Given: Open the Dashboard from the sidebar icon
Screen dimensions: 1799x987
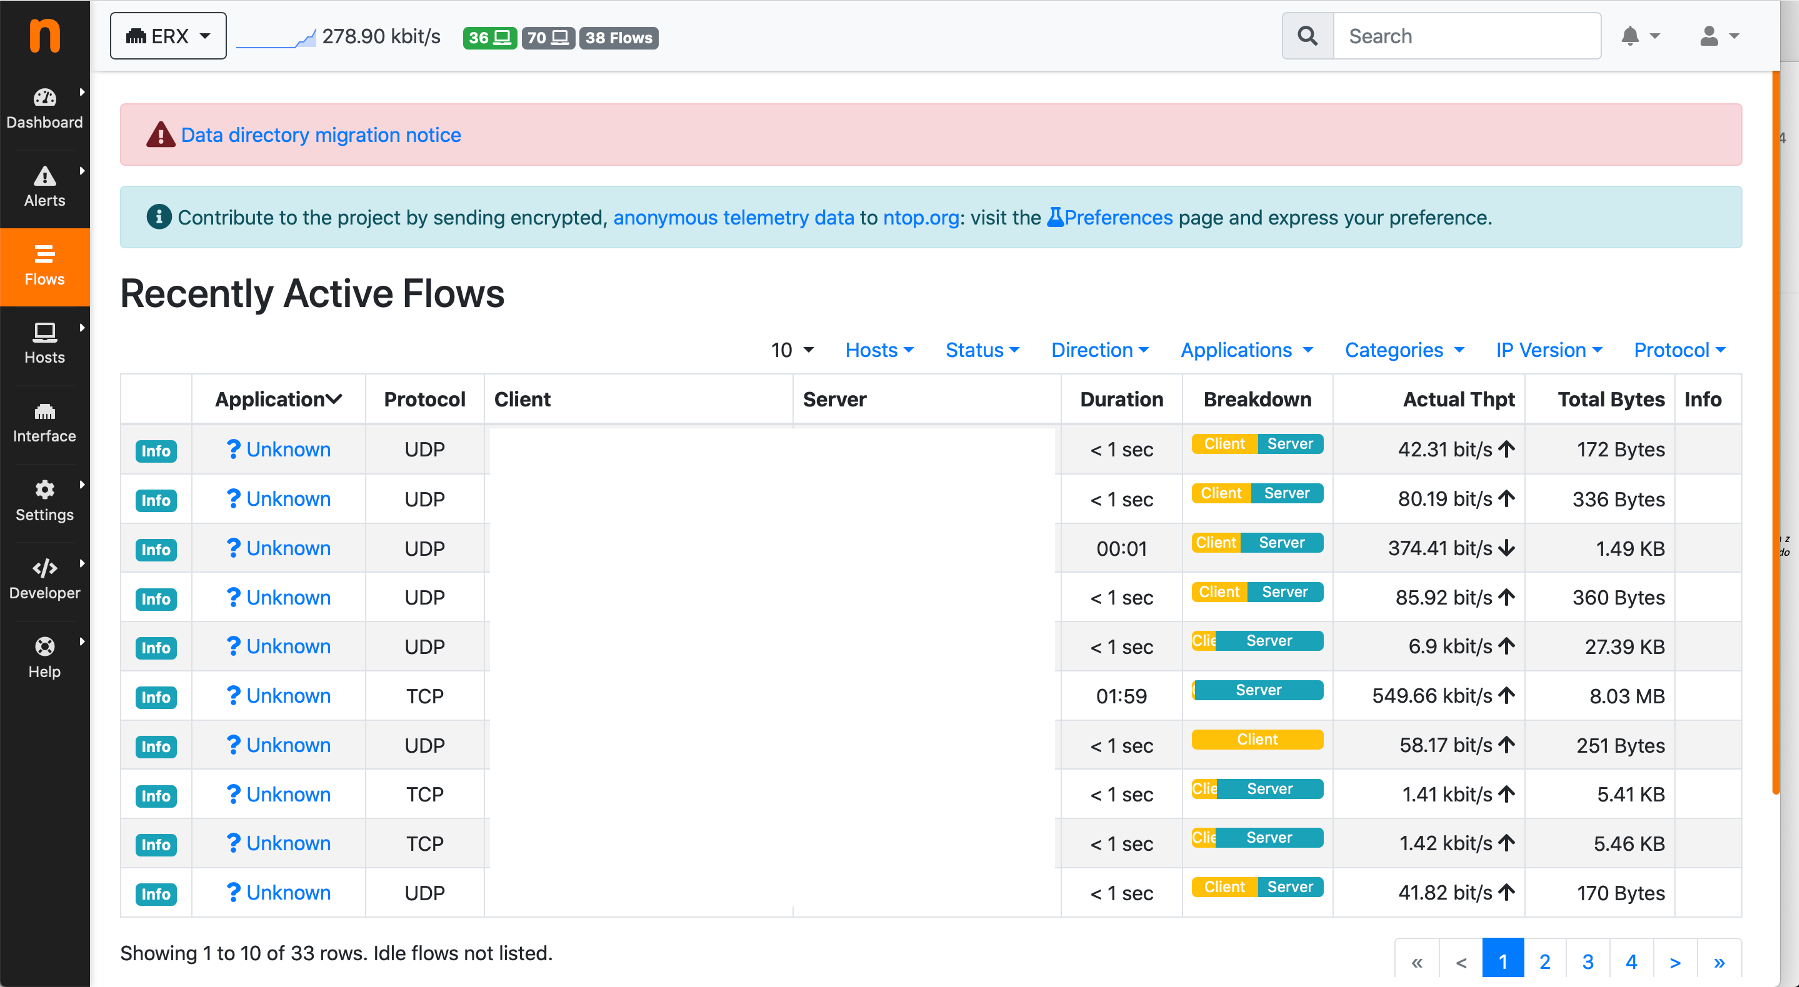Looking at the screenshot, I should [x=44, y=97].
